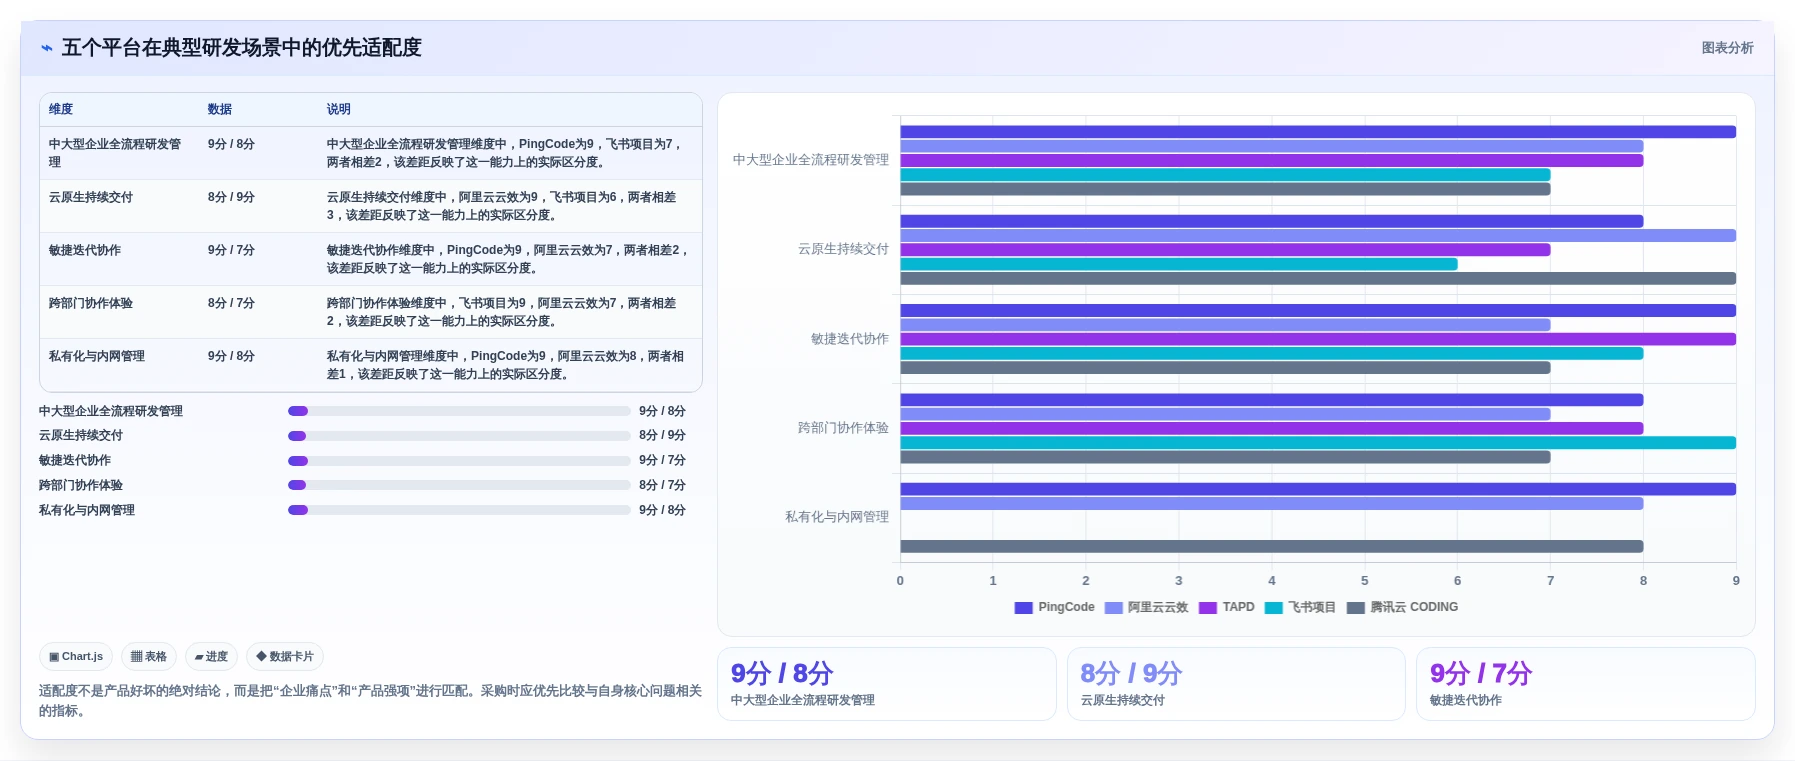Click the 中大型企业全流程研发管理 chart axis label
The image size is (1795, 761).
pyautogui.click(x=811, y=160)
